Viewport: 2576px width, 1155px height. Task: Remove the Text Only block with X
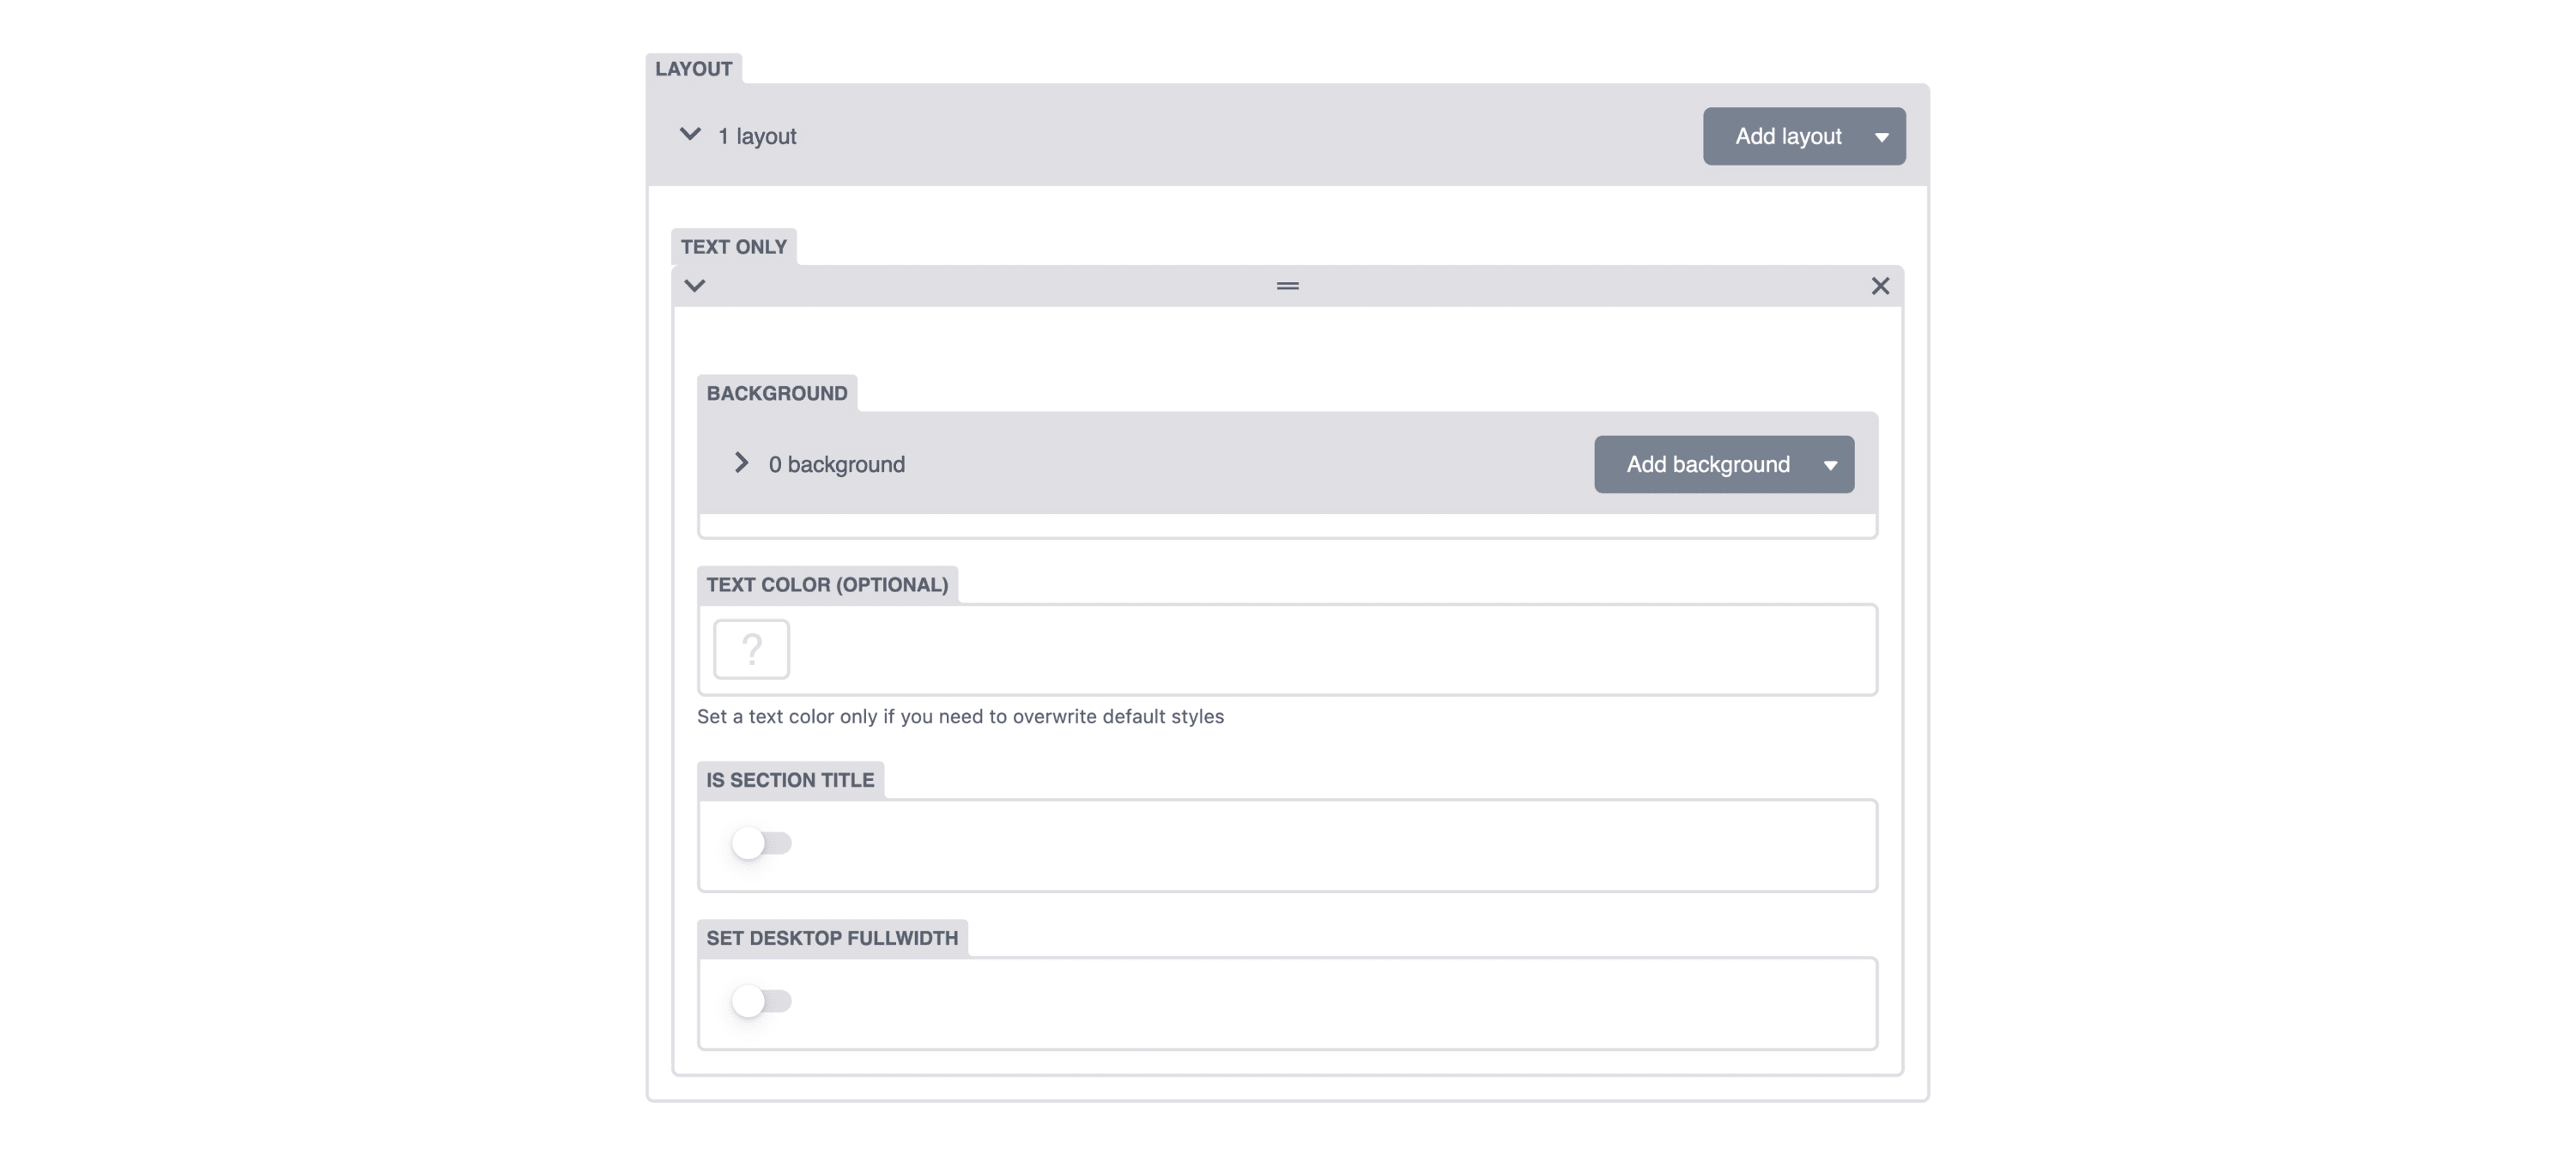(1880, 286)
